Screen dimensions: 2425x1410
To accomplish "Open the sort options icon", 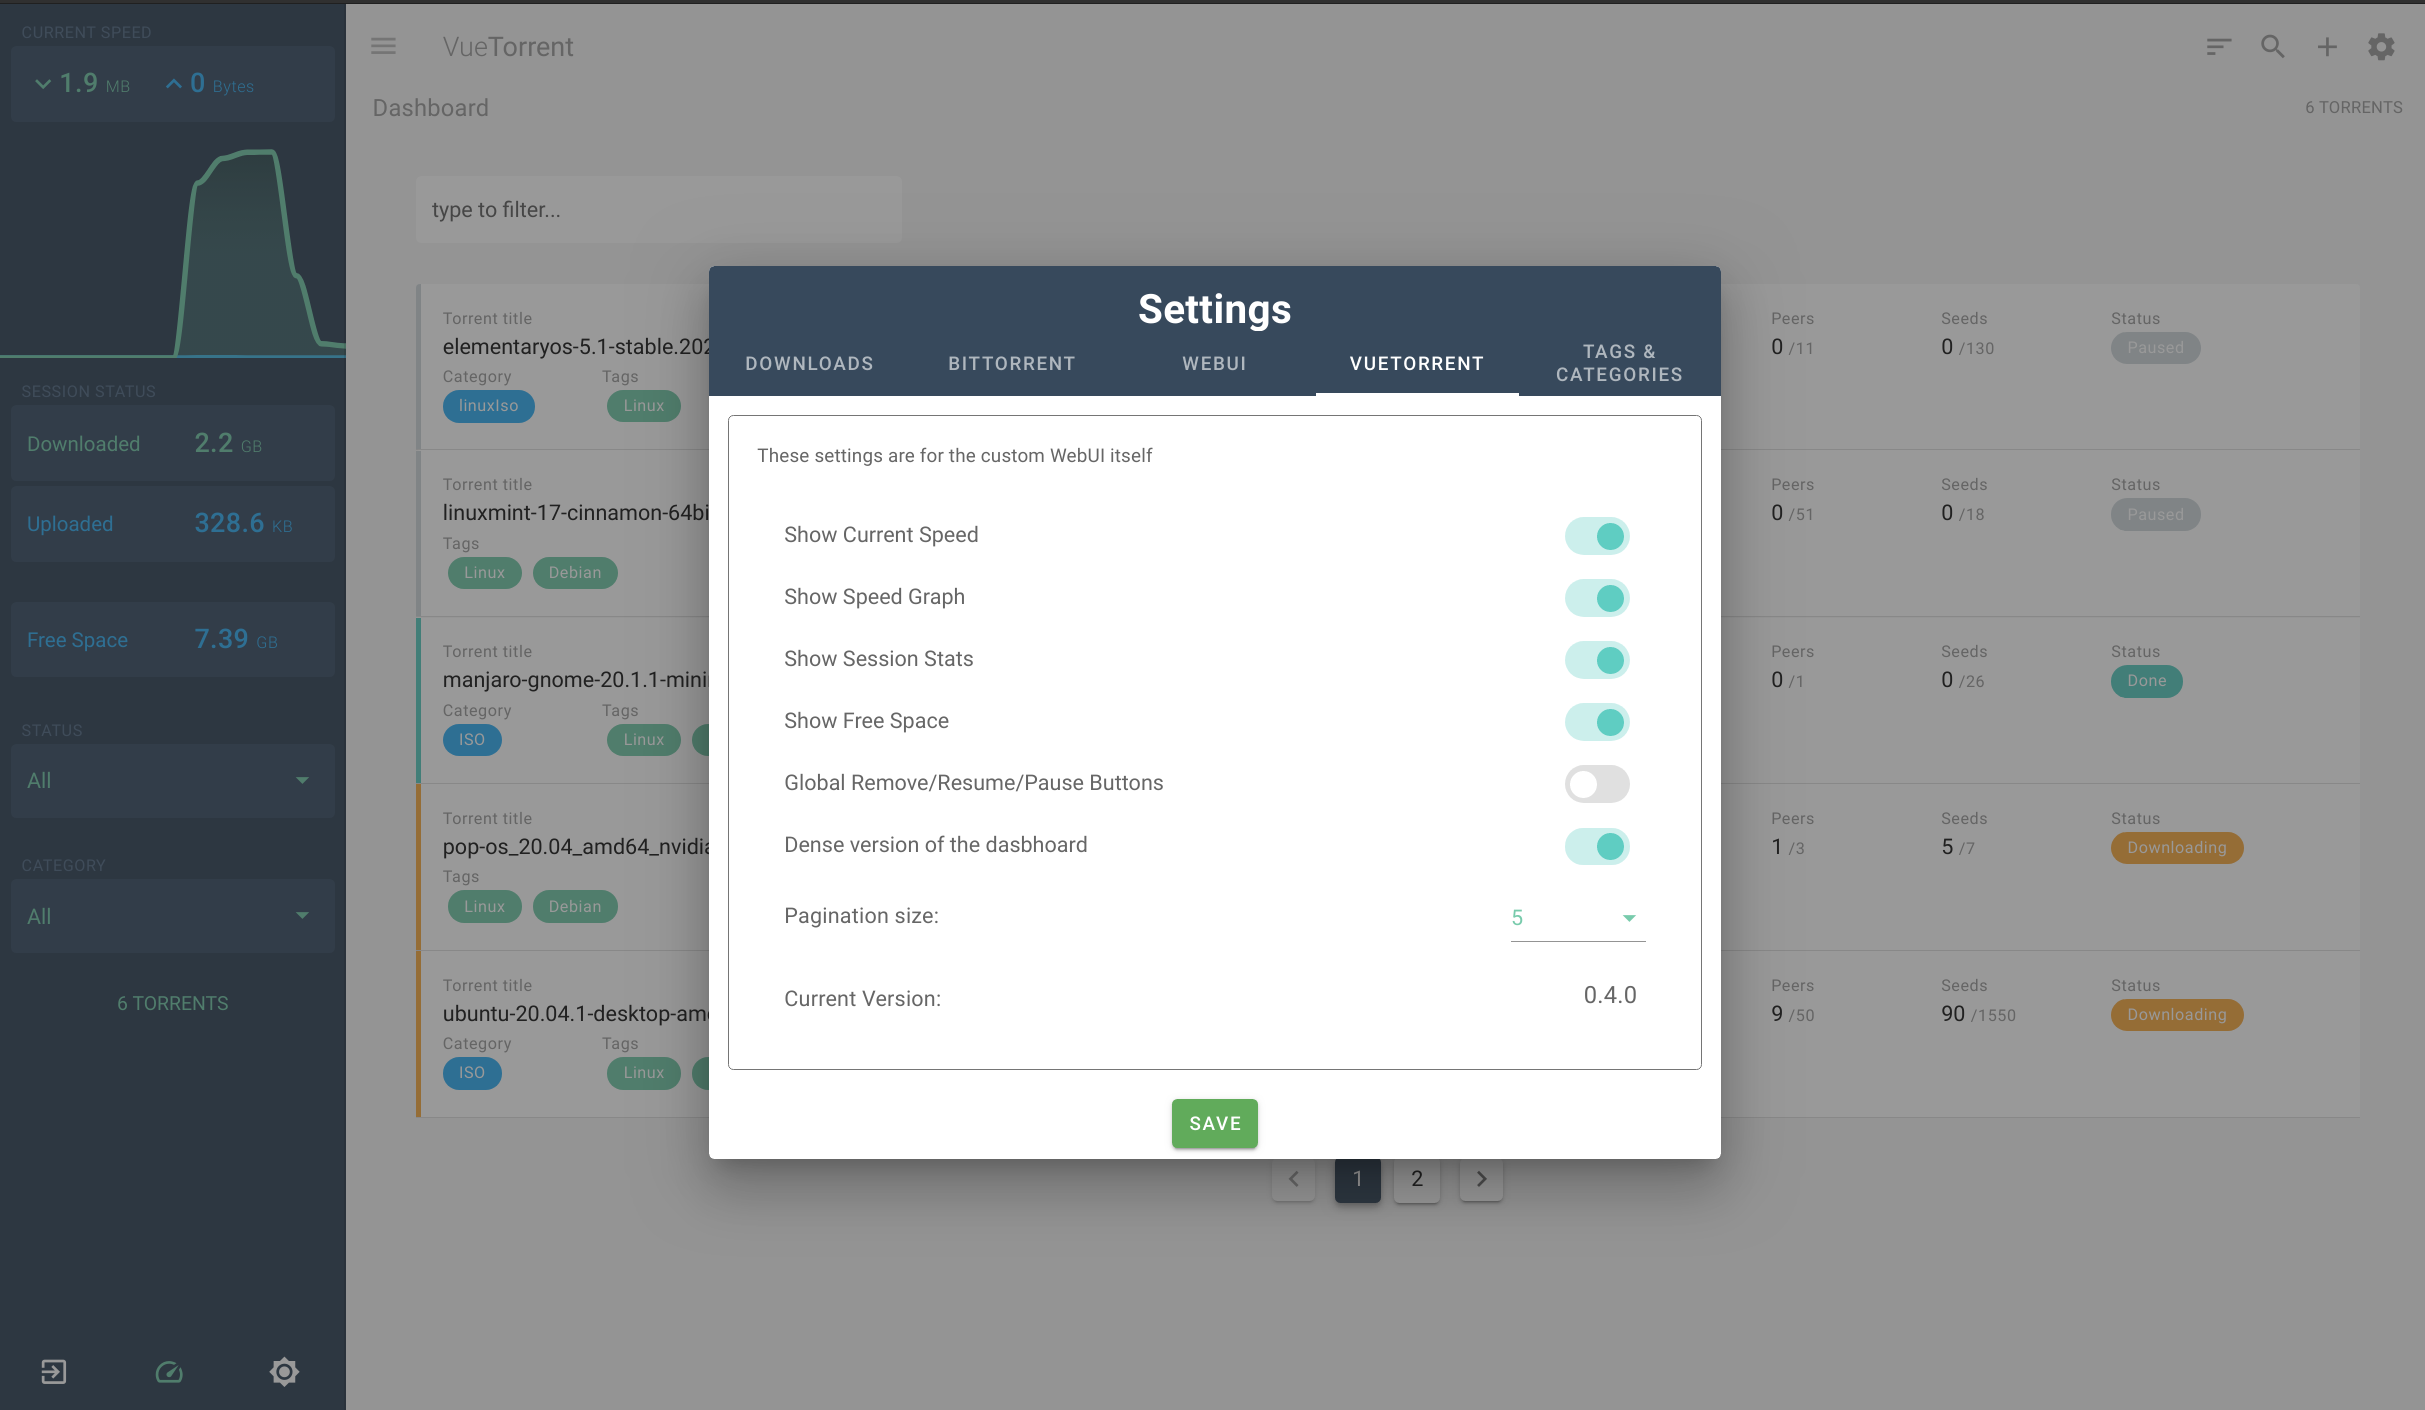I will click(2218, 46).
